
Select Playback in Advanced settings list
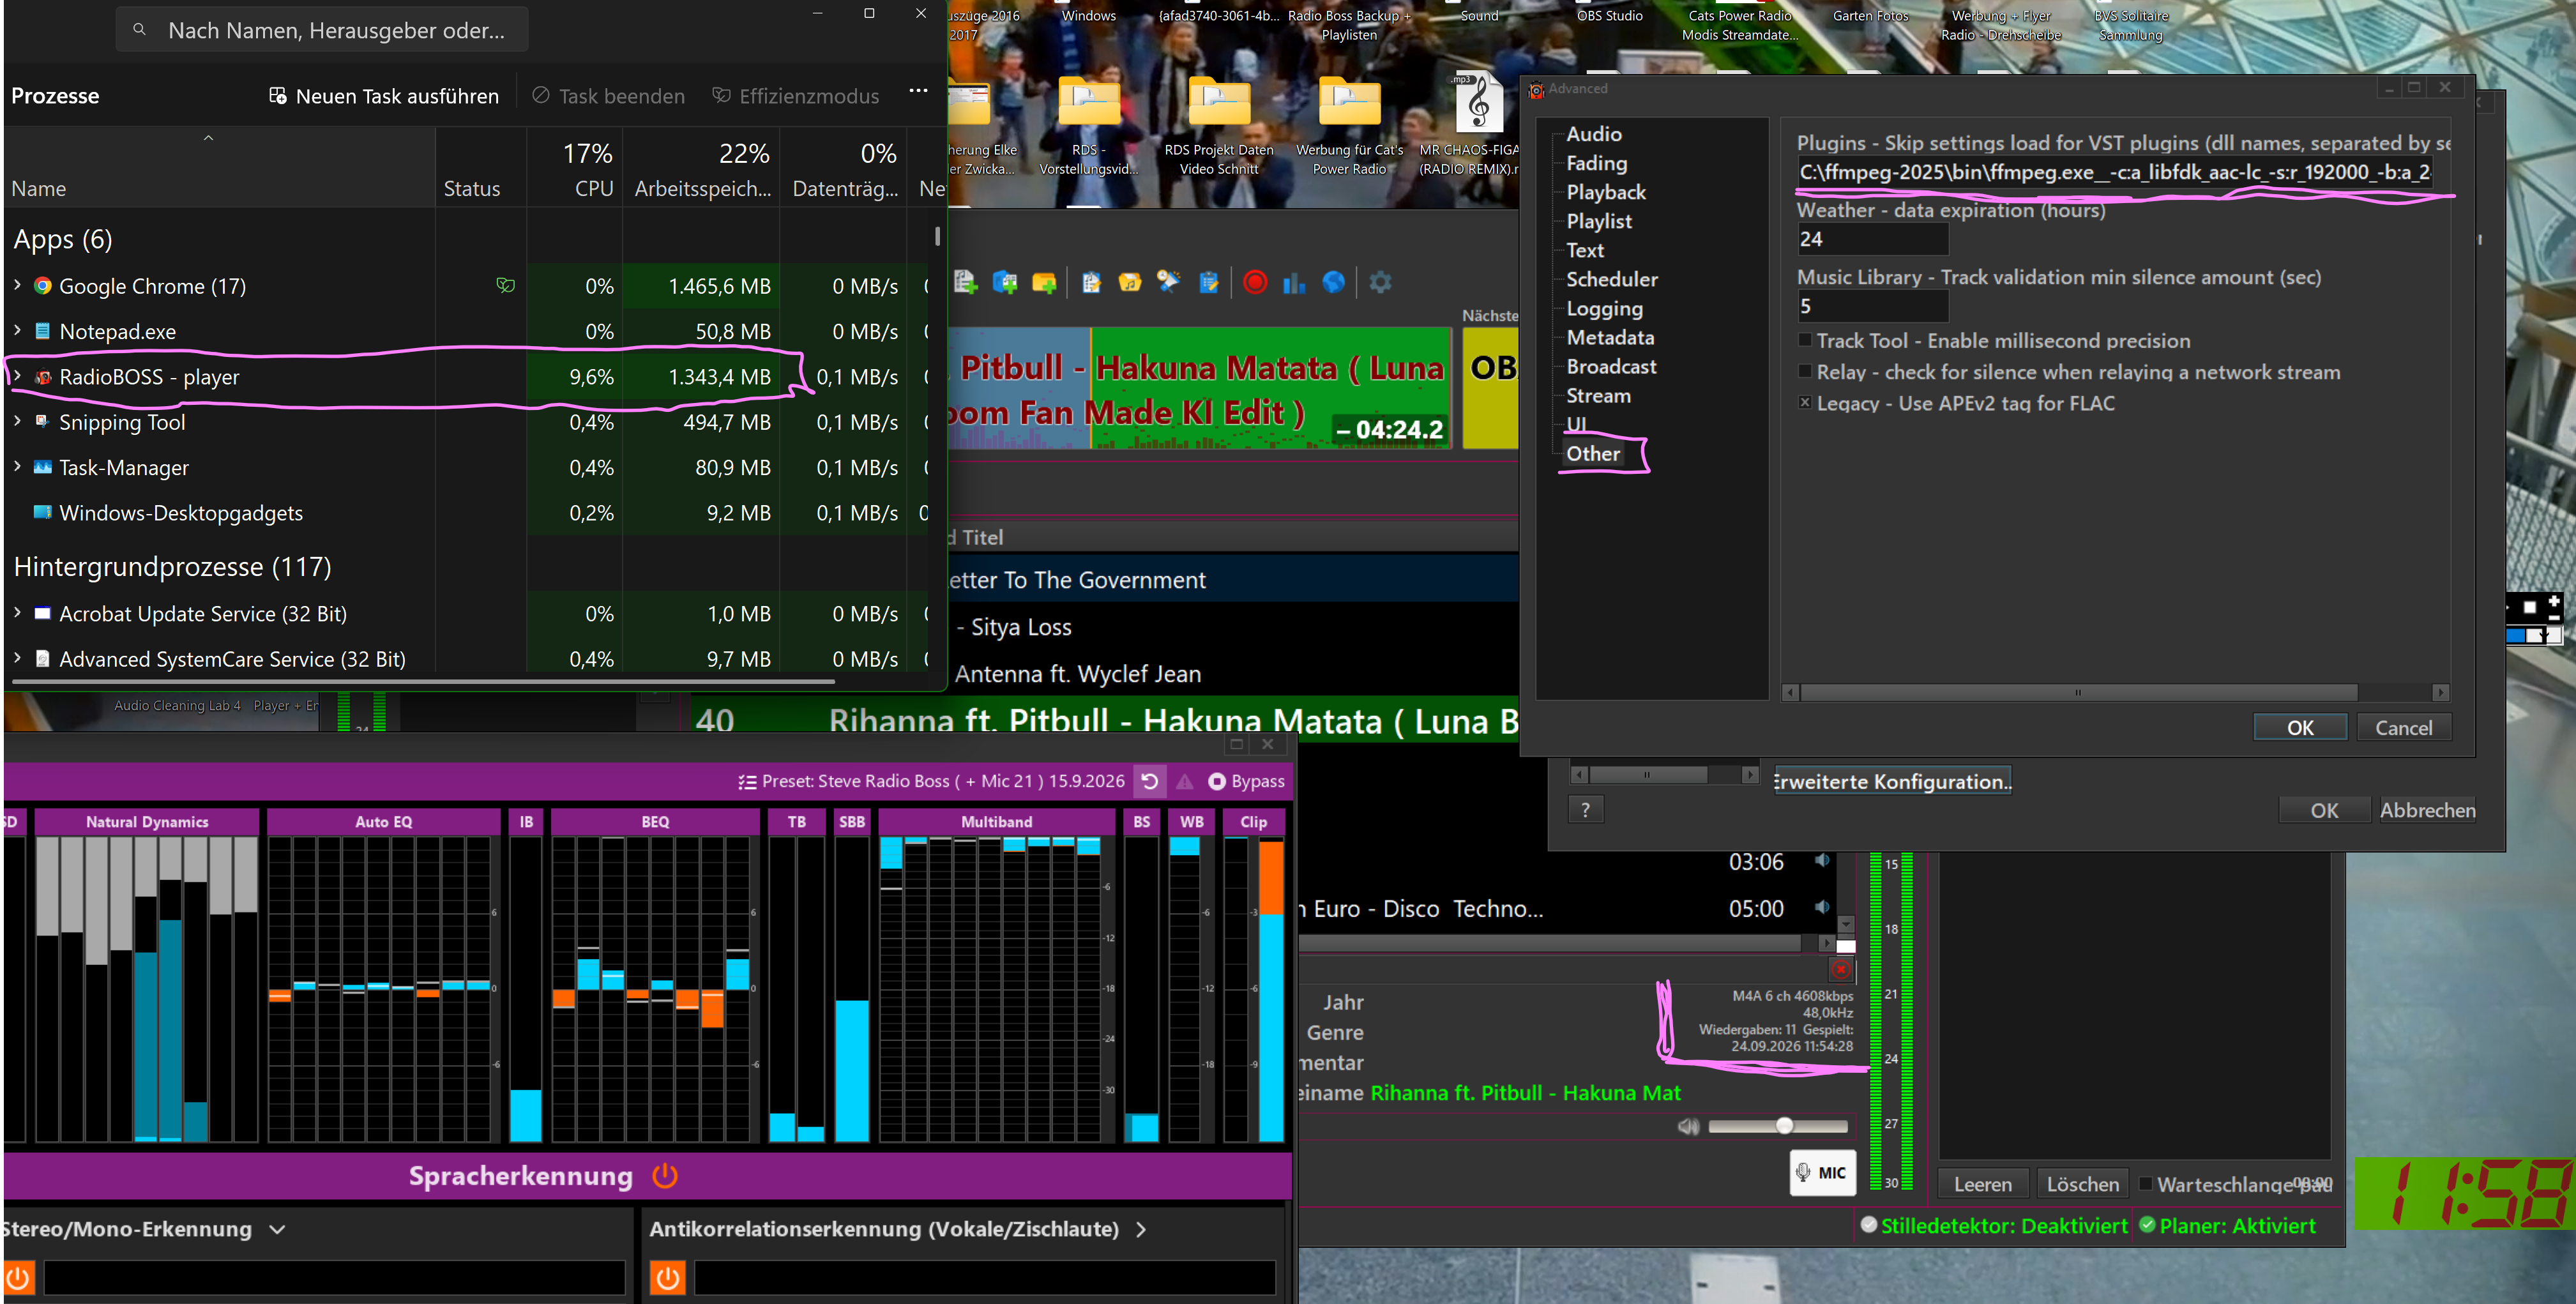pos(1605,192)
